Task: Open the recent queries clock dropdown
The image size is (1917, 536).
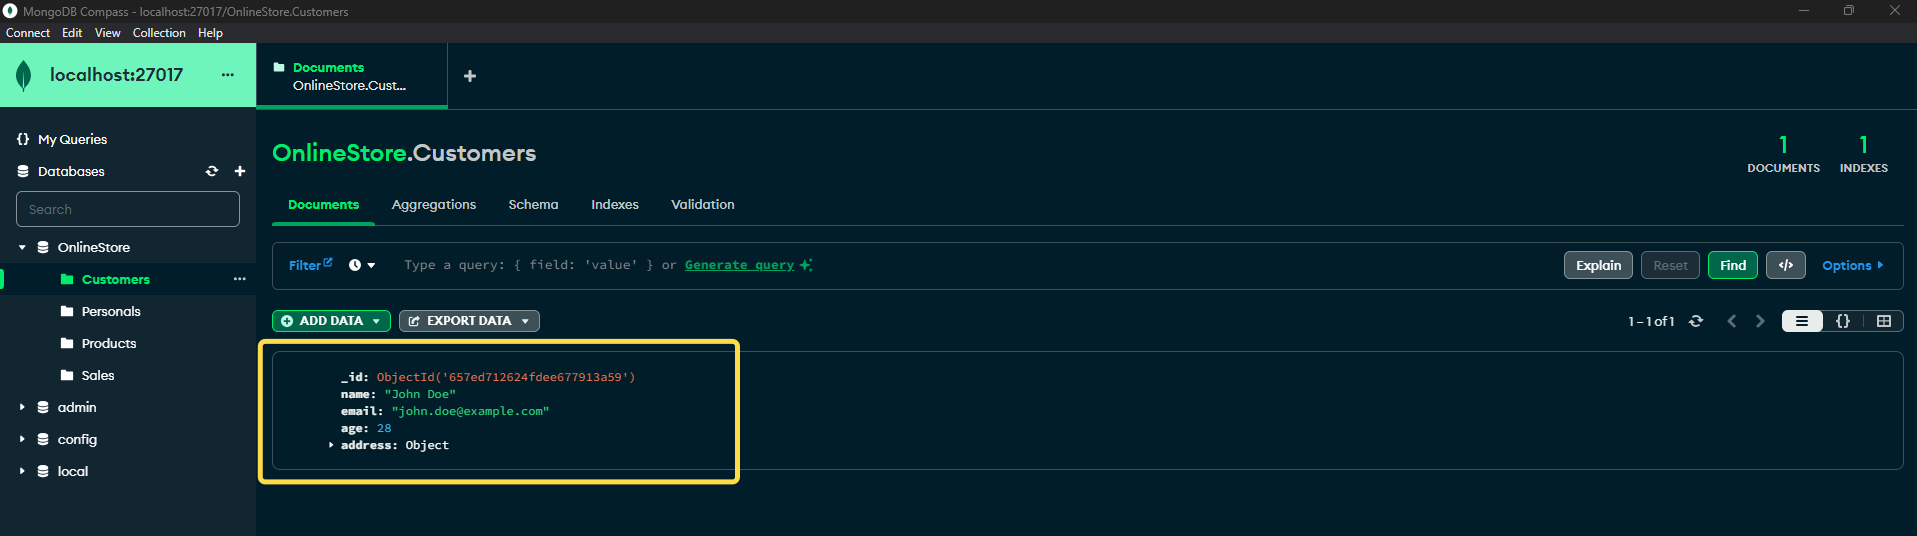Action: pyautogui.click(x=362, y=265)
